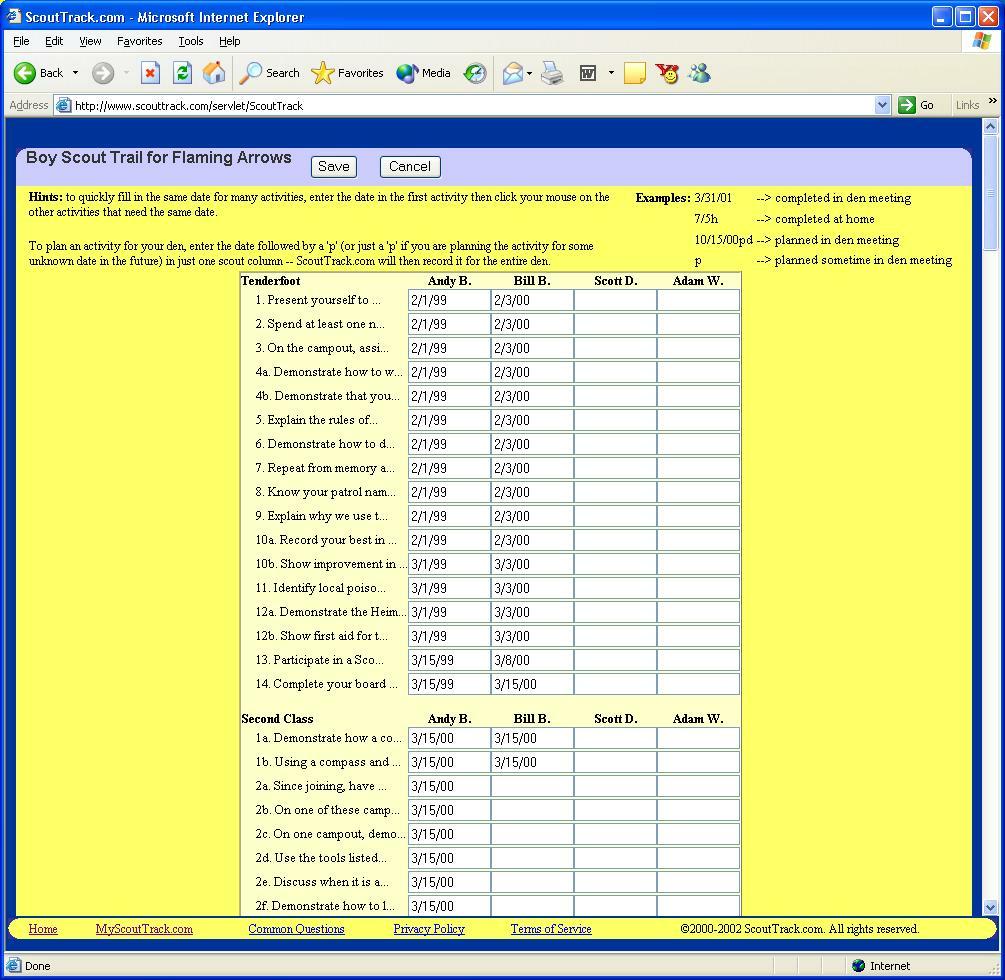Click Andy B. field for Tenderfoot 14
This screenshot has width=1005, height=980.
point(449,684)
